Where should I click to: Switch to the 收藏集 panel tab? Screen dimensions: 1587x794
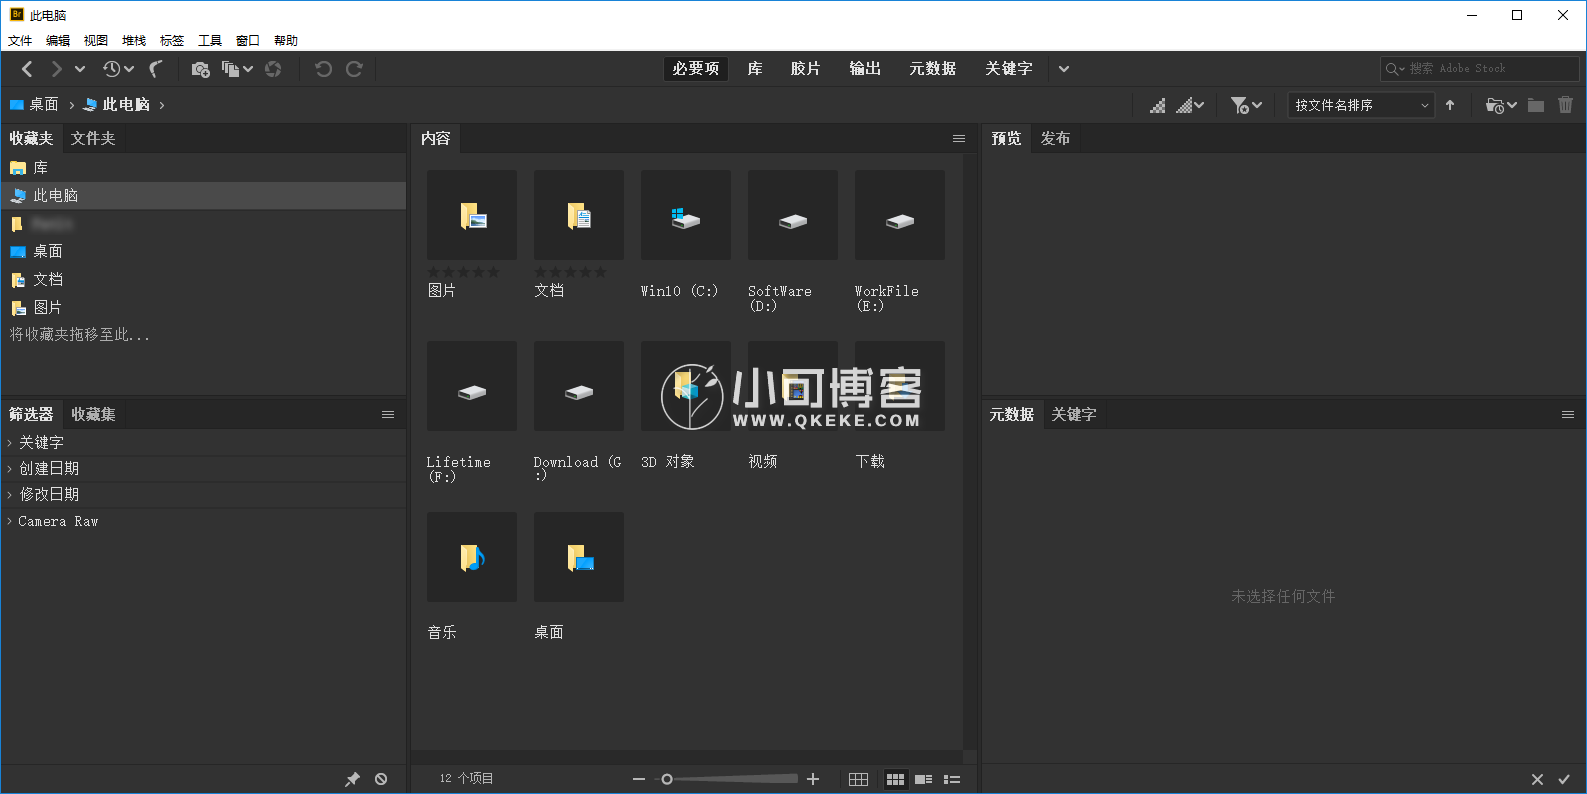pyautogui.click(x=93, y=415)
